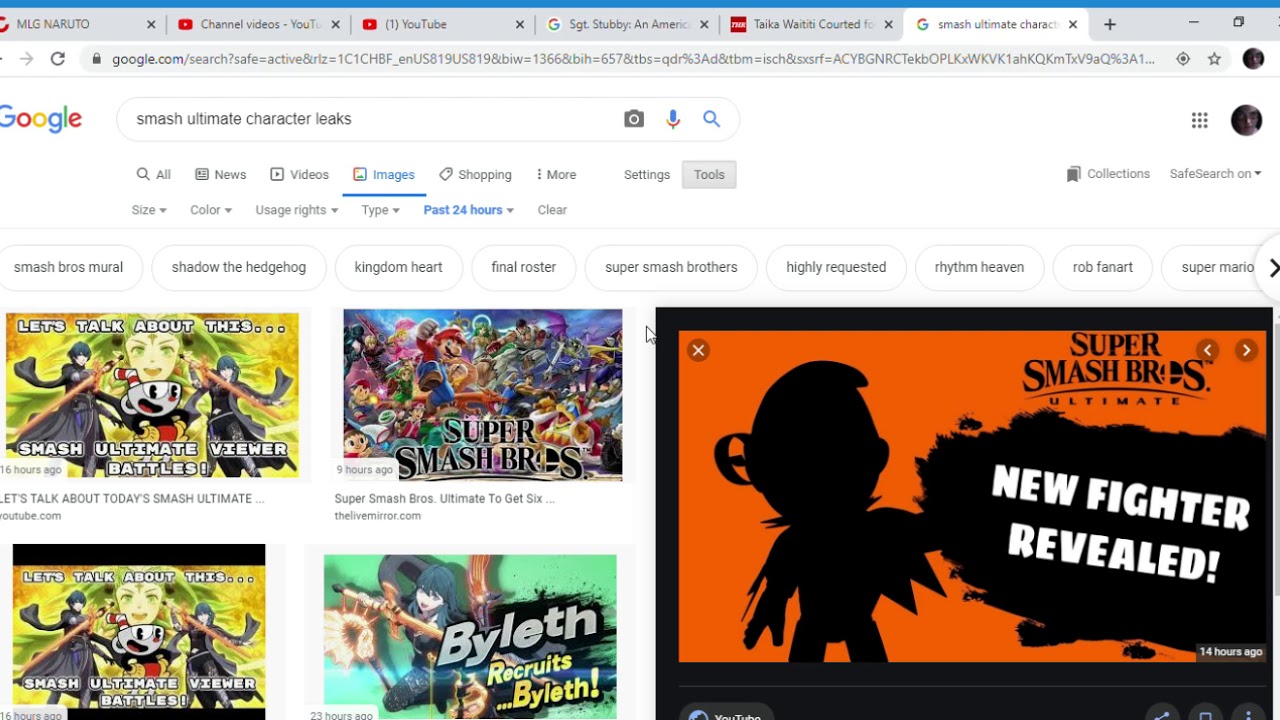Close the Taika Waititi tab
Screen dimensions: 1280x720
pyautogui.click(x=888, y=24)
